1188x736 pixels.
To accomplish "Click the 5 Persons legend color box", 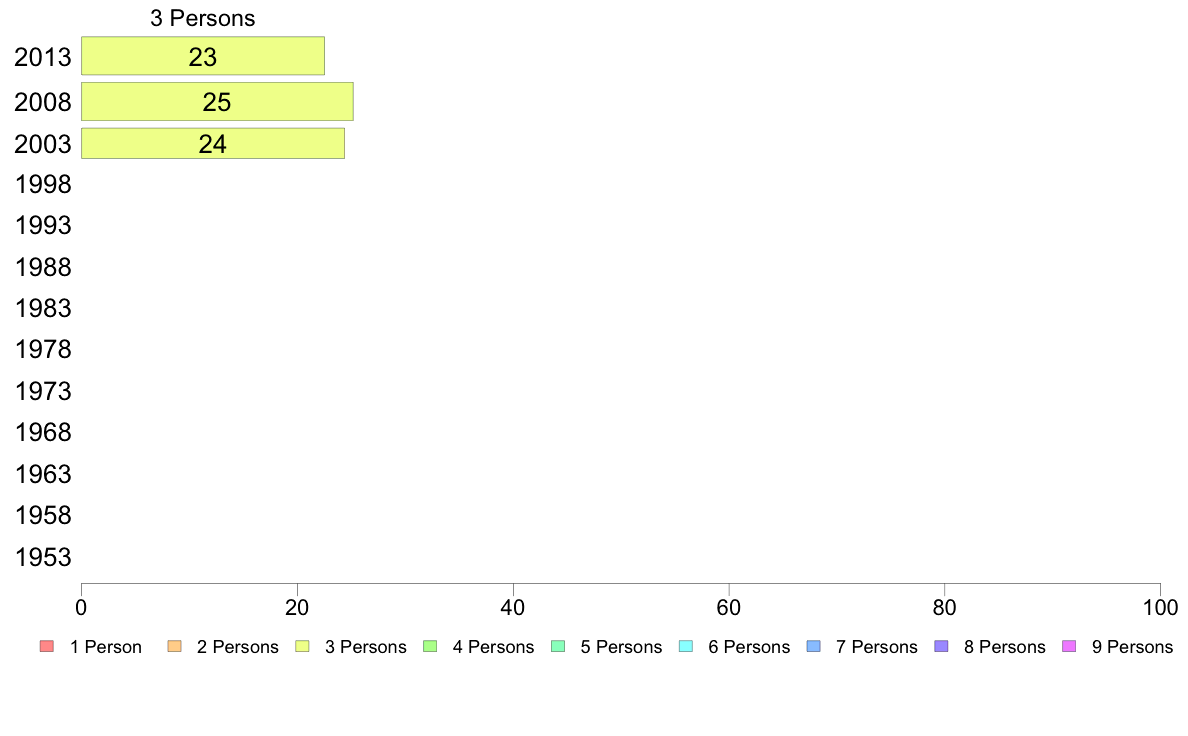I will click(x=557, y=647).
